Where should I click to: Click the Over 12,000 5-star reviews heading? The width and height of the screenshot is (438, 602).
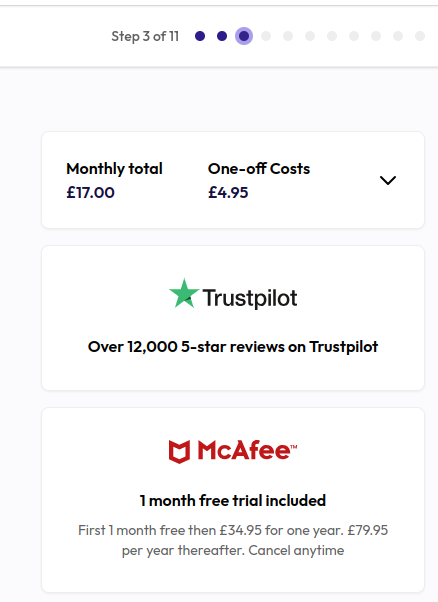point(233,347)
